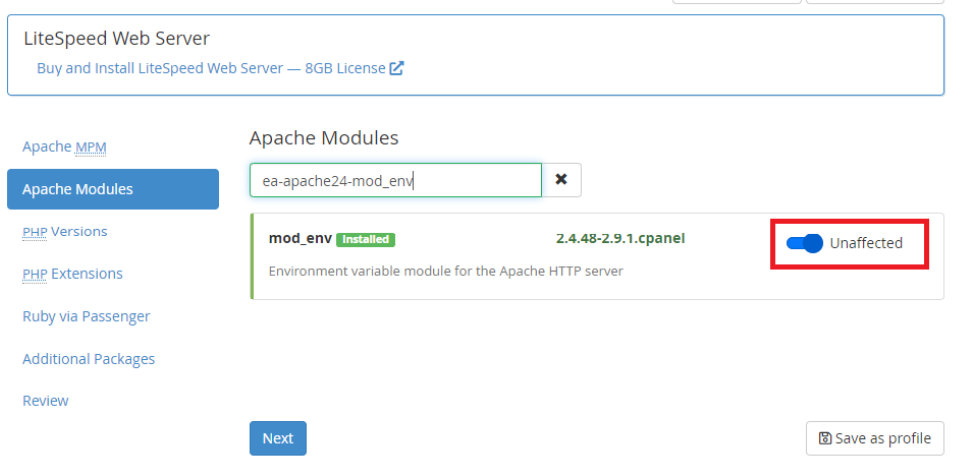
Task: Toggle the mod_env Unaffected switch
Action: [x=804, y=243]
